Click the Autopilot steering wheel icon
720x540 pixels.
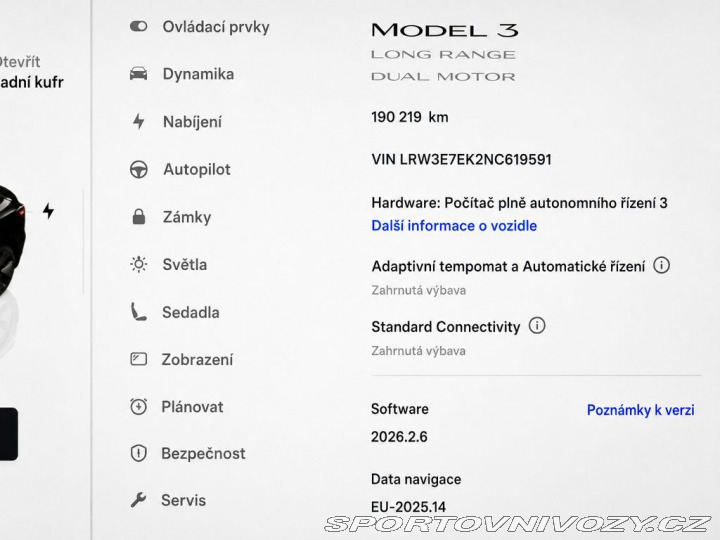coord(139,169)
